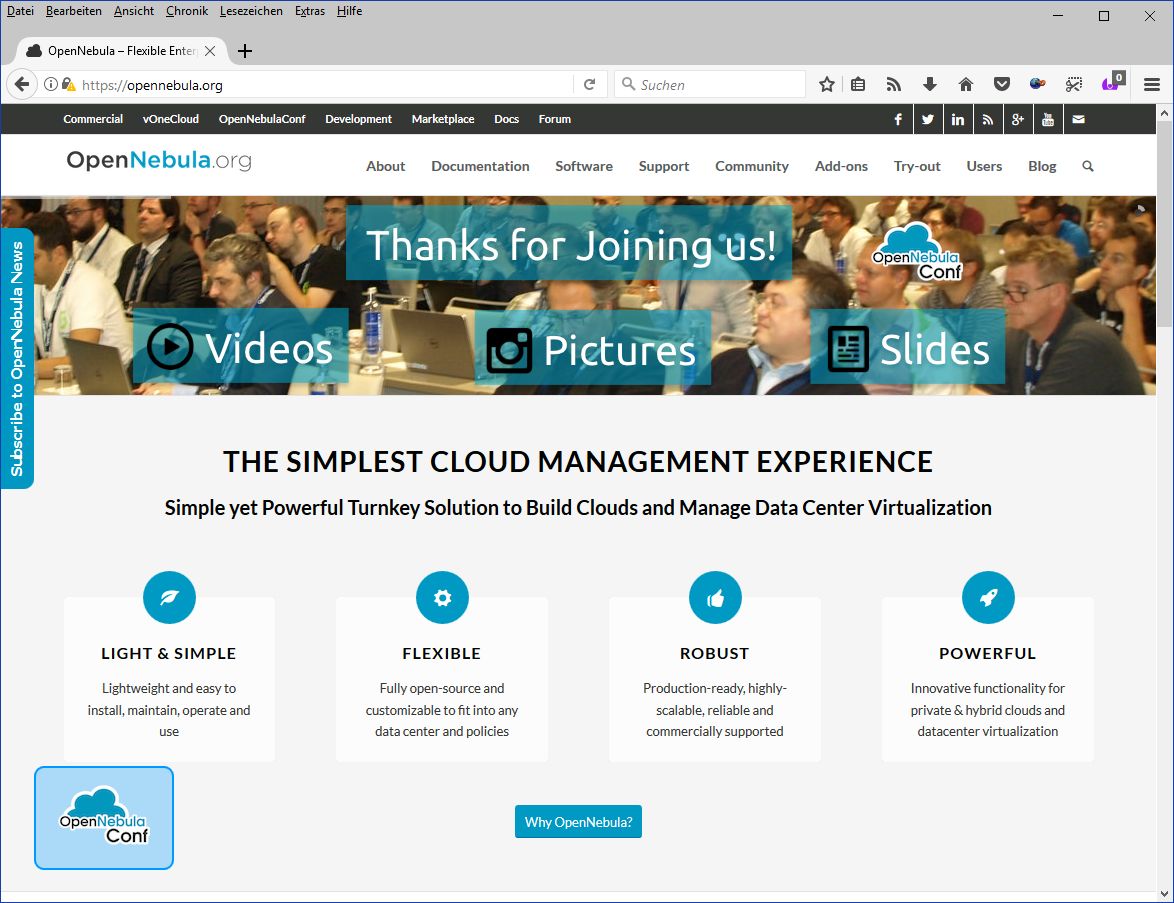Click the RSS feed toolbar icon

point(893,85)
